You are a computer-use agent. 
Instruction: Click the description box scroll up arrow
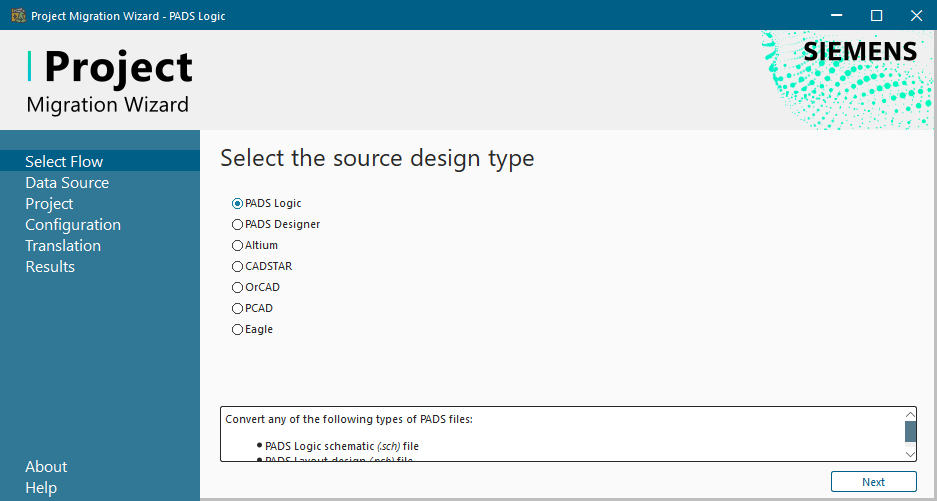(910, 414)
